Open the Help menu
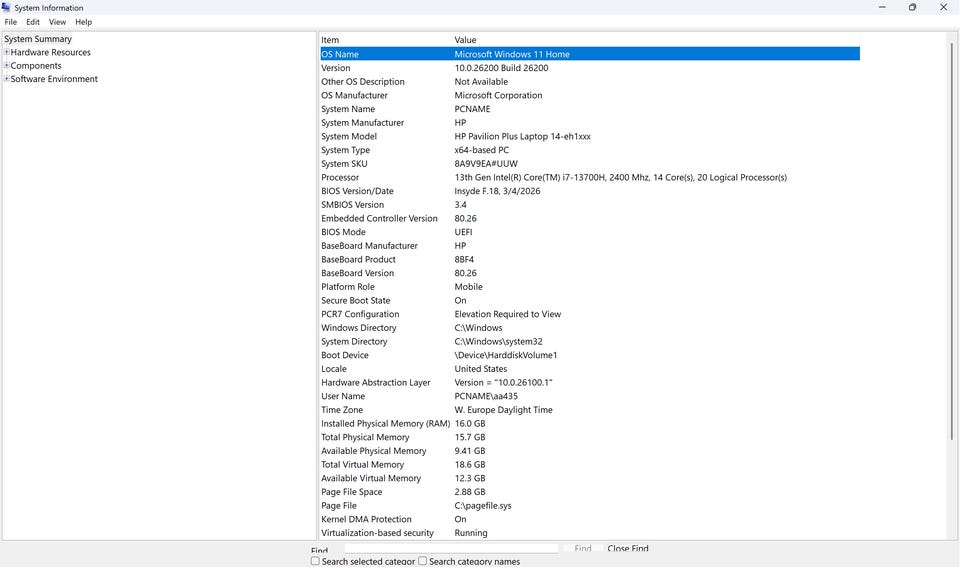Image resolution: width=960 pixels, height=568 pixels. coord(84,22)
